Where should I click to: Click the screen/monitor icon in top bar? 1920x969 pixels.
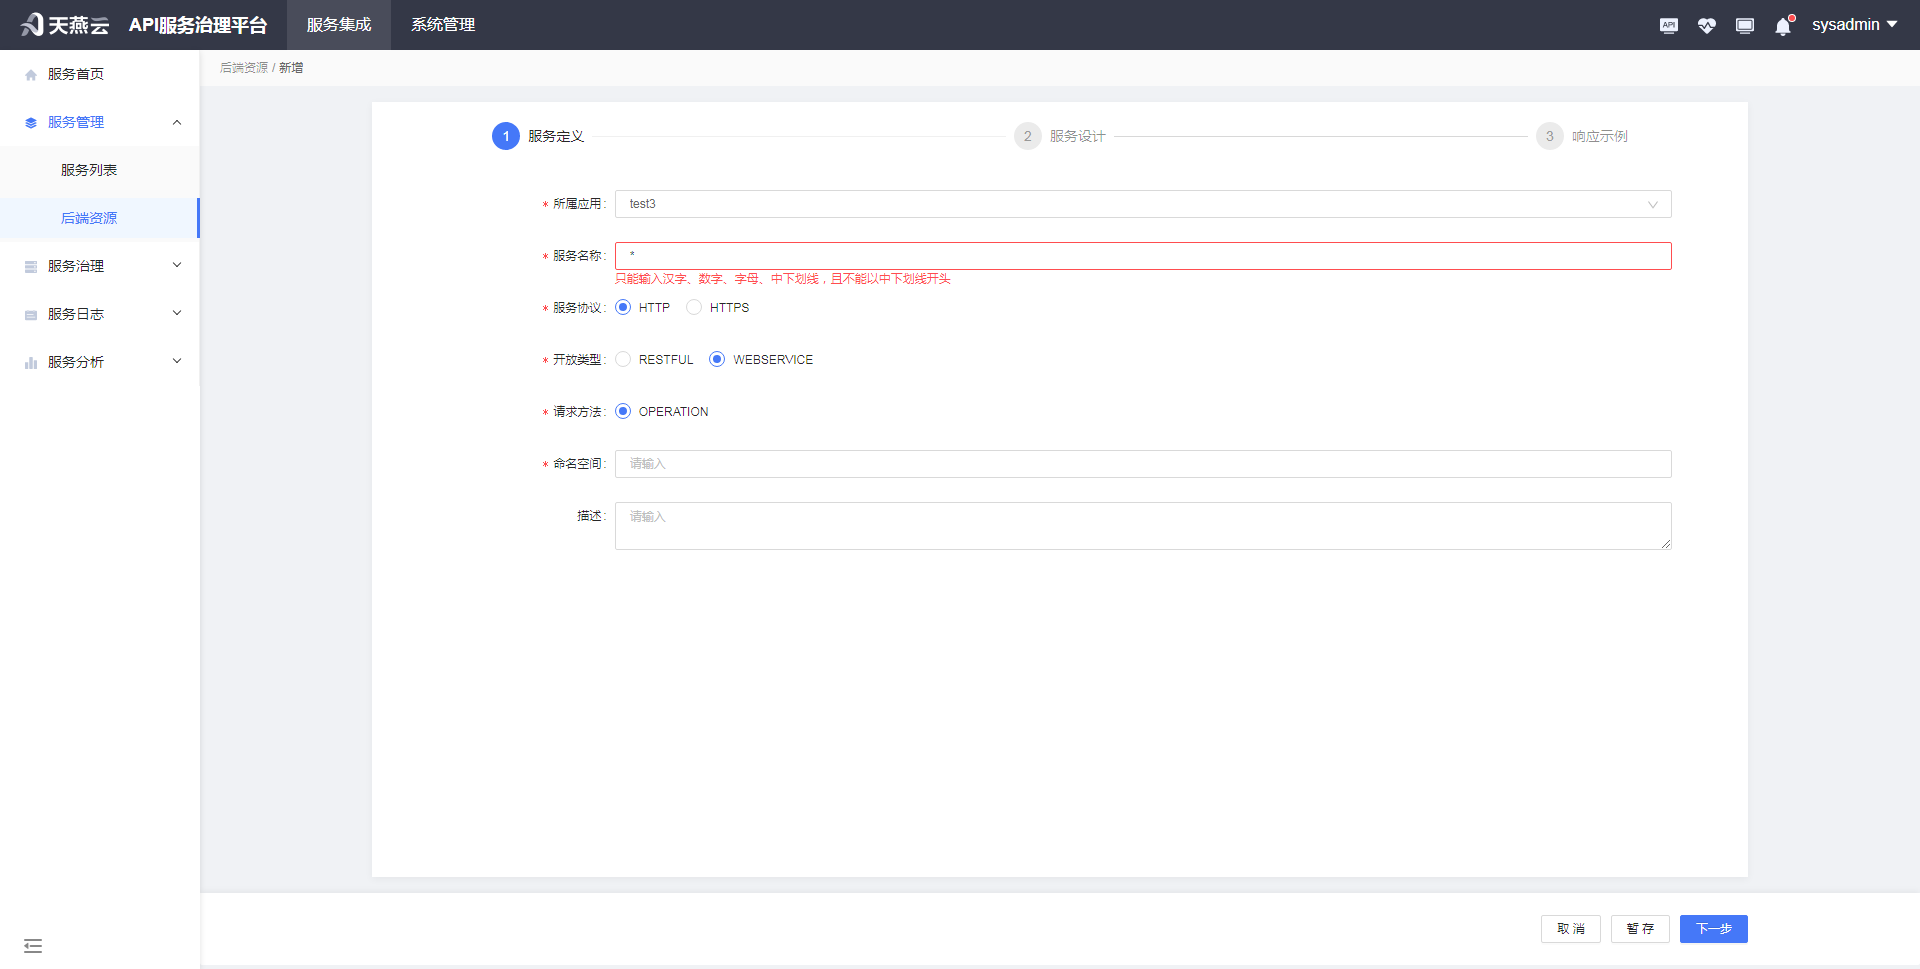click(1745, 25)
